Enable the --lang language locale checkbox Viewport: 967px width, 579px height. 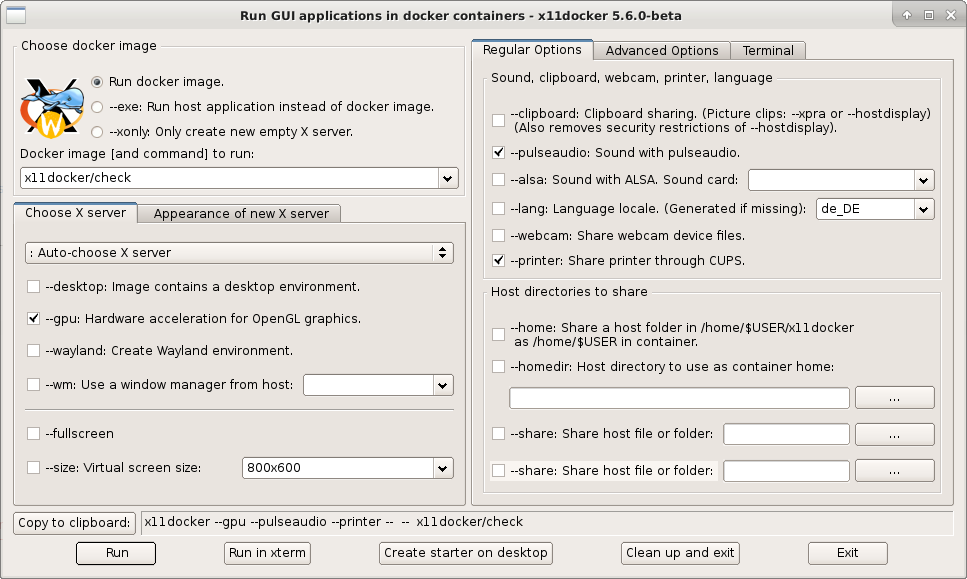click(498, 209)
